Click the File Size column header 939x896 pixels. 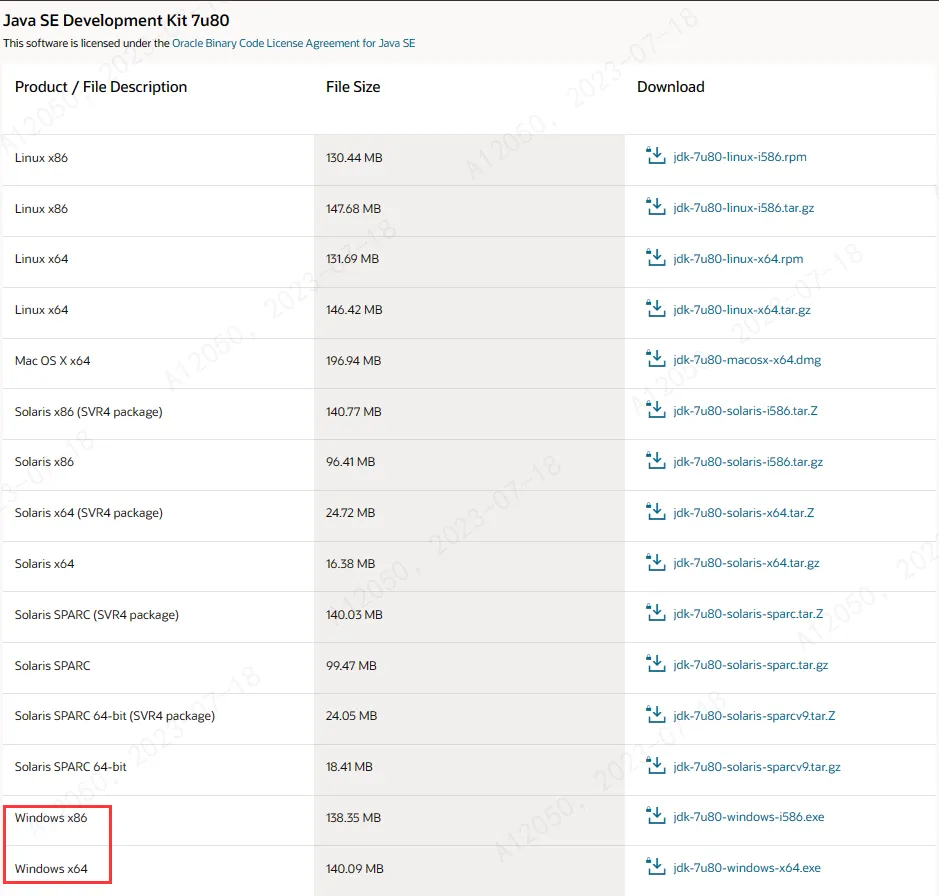point(353,87)
